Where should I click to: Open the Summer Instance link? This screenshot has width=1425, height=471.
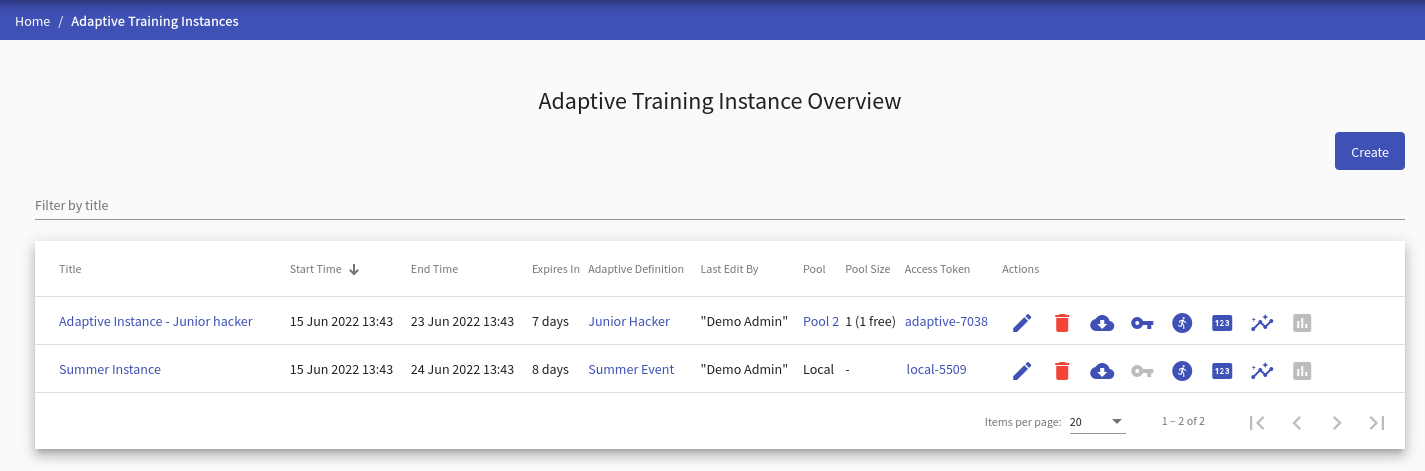[x=110, y=370]
